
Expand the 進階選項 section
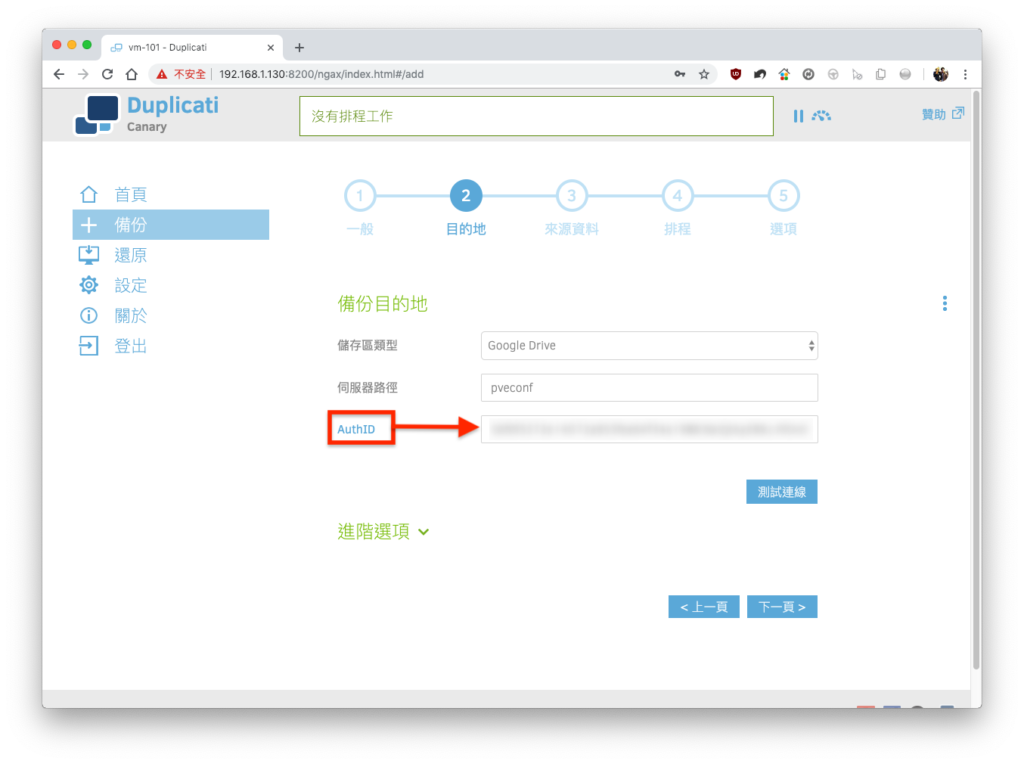click(383, 532)
